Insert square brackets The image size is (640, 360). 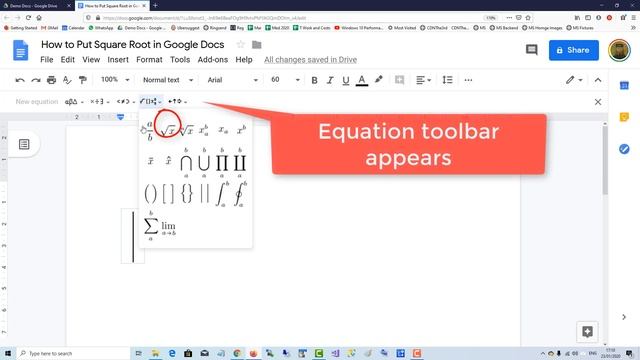coord(168,193)
